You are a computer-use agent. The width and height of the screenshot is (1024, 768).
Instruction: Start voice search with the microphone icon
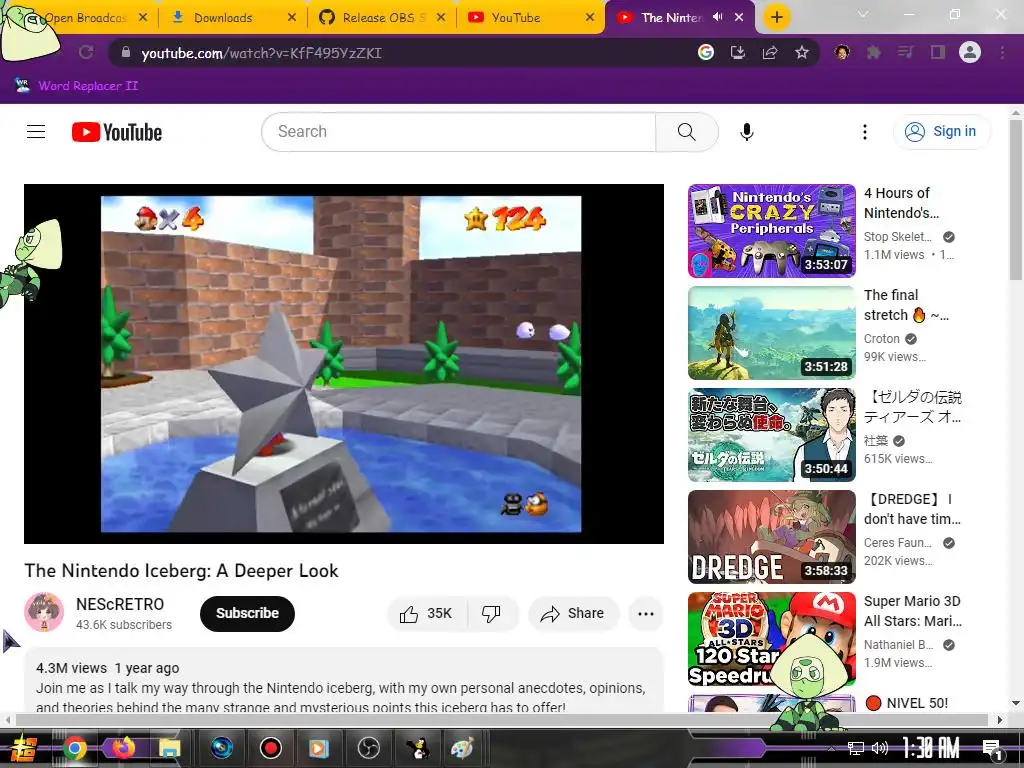click(x=746, y=132)
